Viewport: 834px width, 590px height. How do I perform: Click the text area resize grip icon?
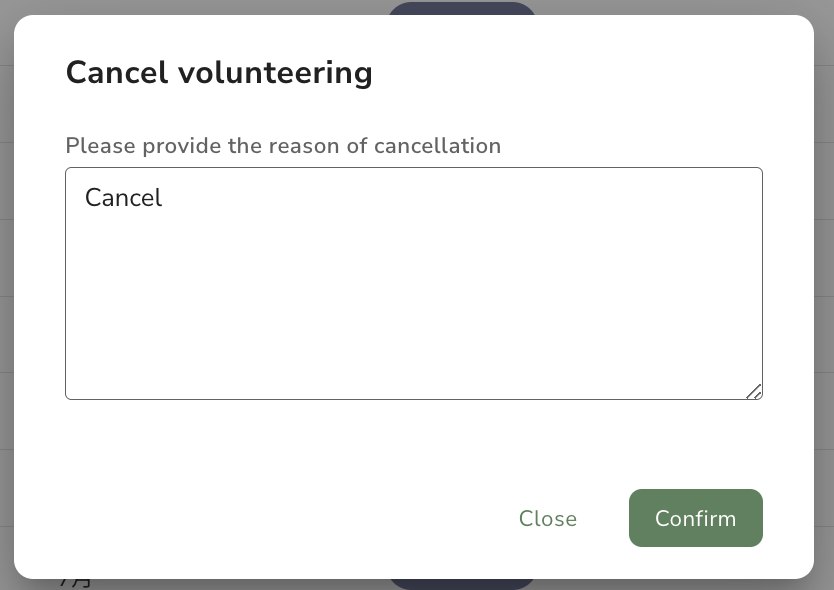[x=754, y=392]
